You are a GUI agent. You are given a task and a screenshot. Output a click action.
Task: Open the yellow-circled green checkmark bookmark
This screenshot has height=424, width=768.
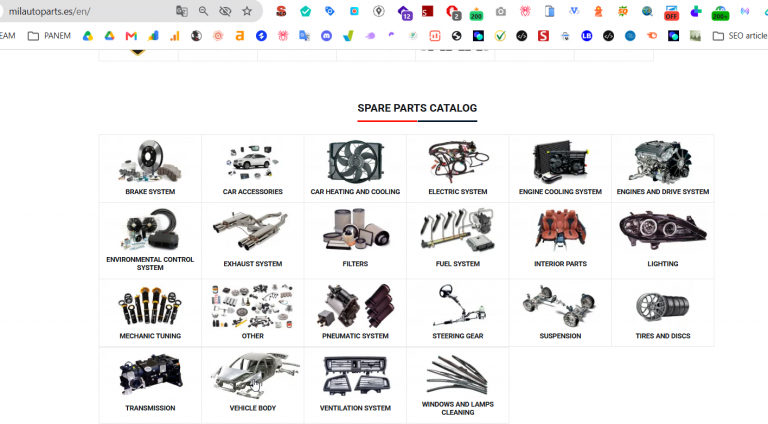click(500, 36)
